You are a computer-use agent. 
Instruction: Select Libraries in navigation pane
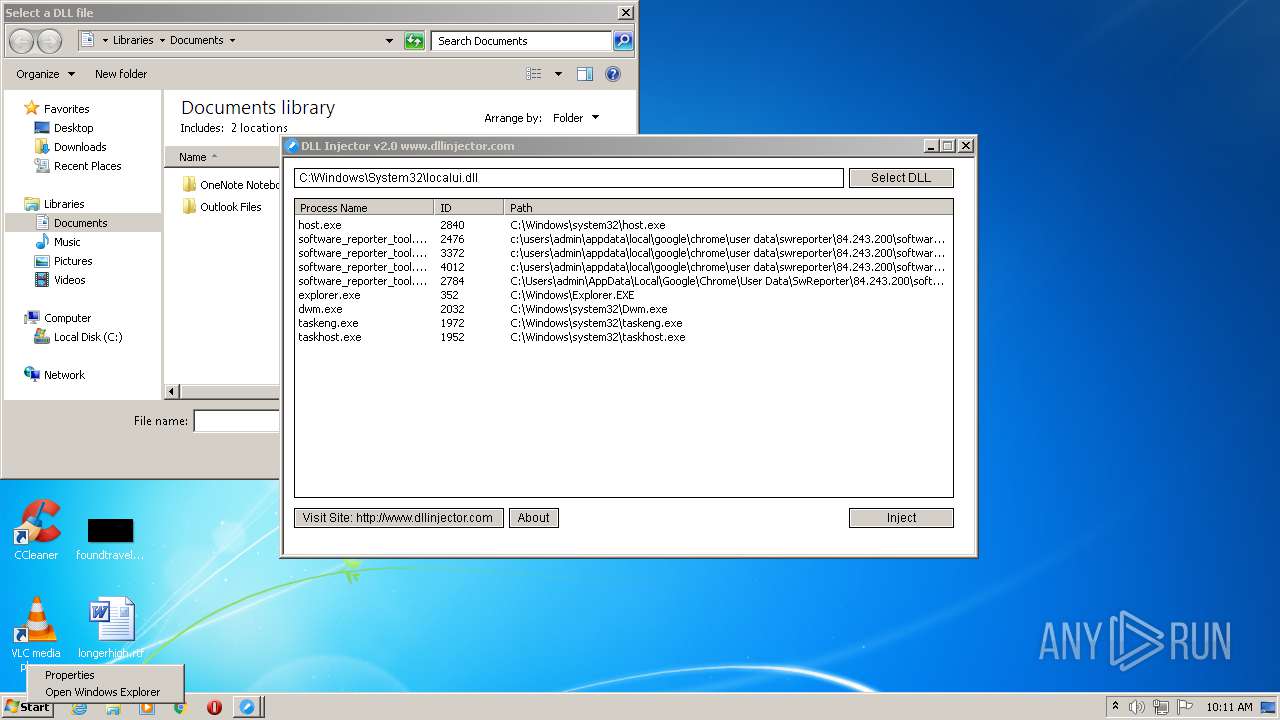tap(64, 204)
